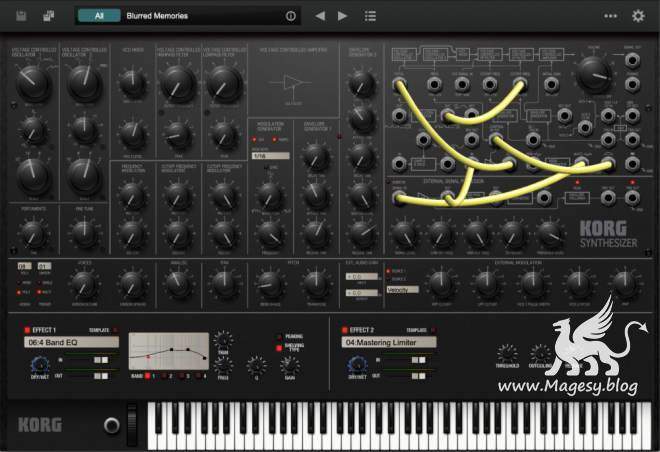
Task: Click the lowpass filter cutoff knob
Action: (224, 84)
